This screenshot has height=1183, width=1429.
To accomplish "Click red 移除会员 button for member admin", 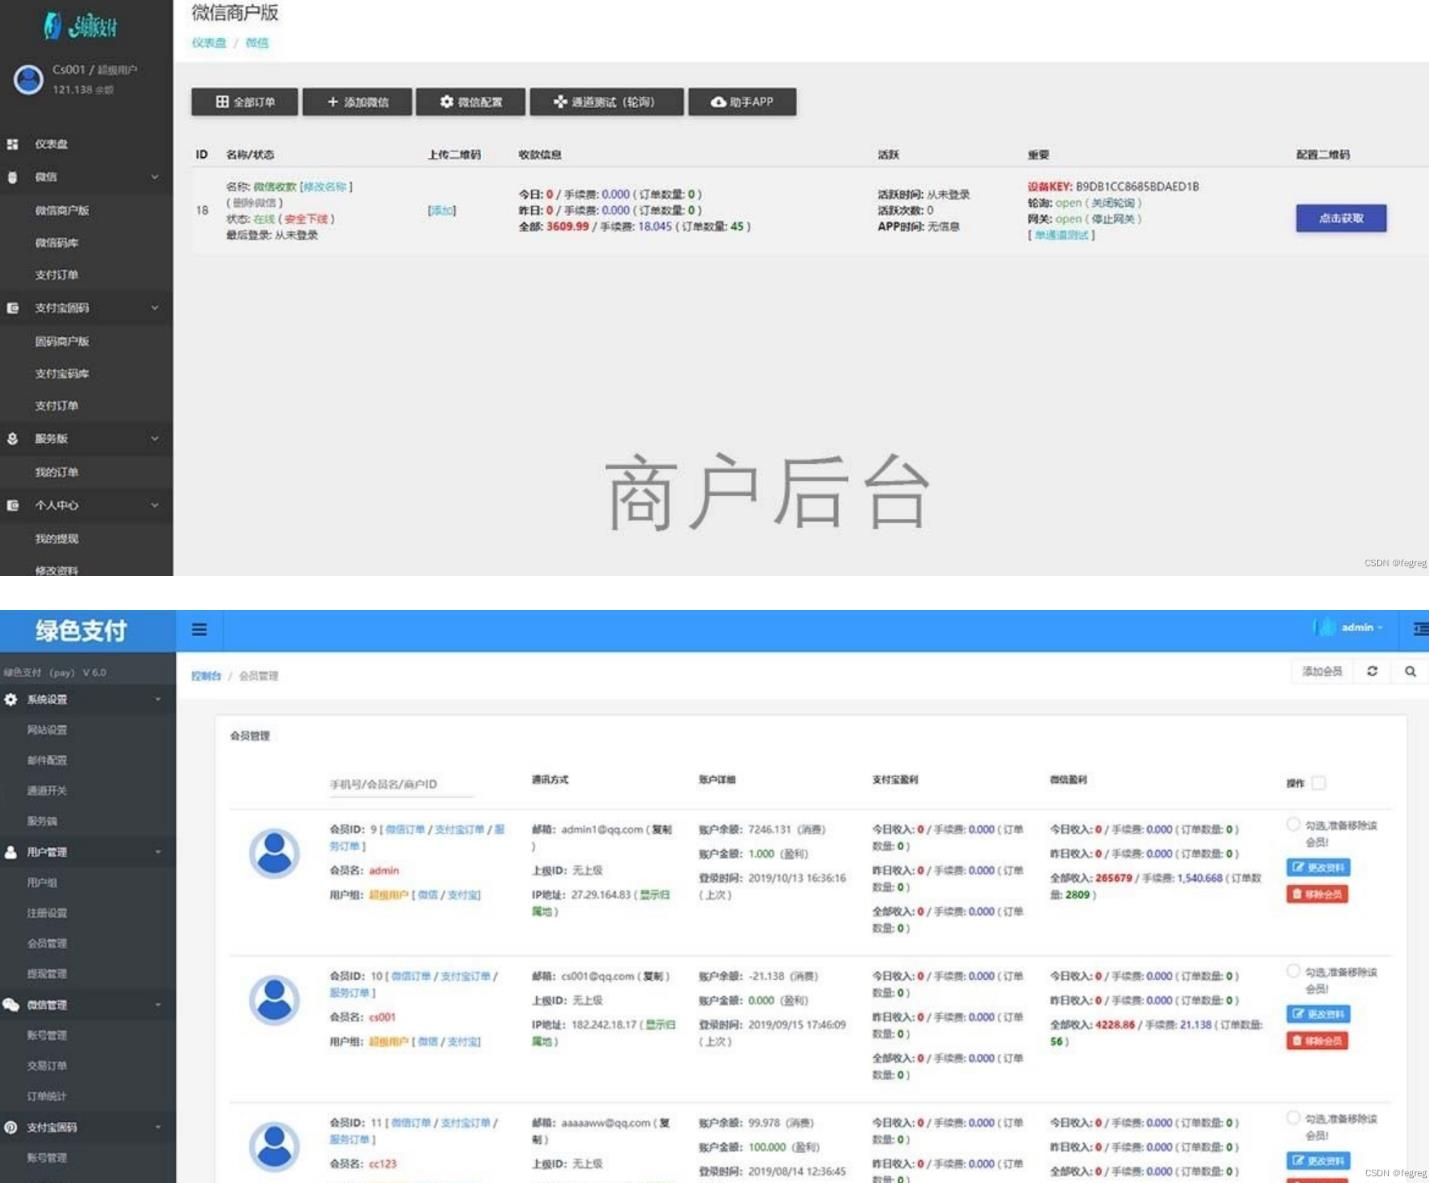I will (1317, 894).
